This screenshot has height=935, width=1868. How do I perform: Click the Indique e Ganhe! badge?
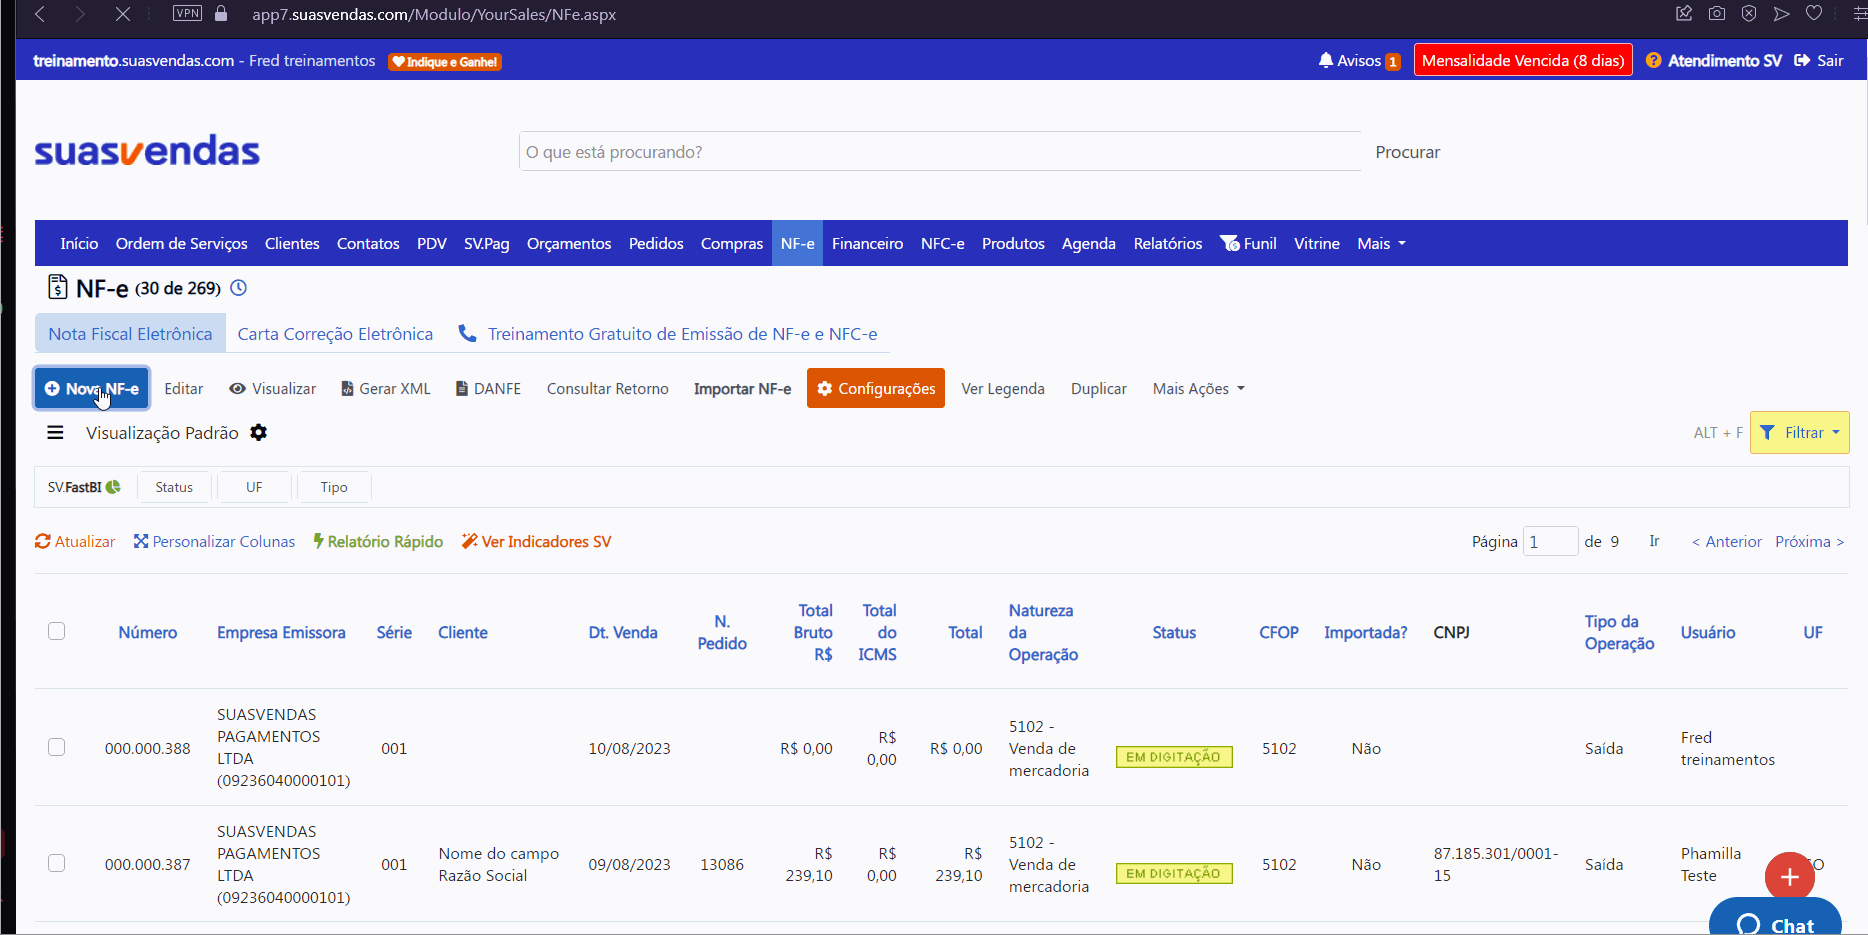tap(445, 62)
